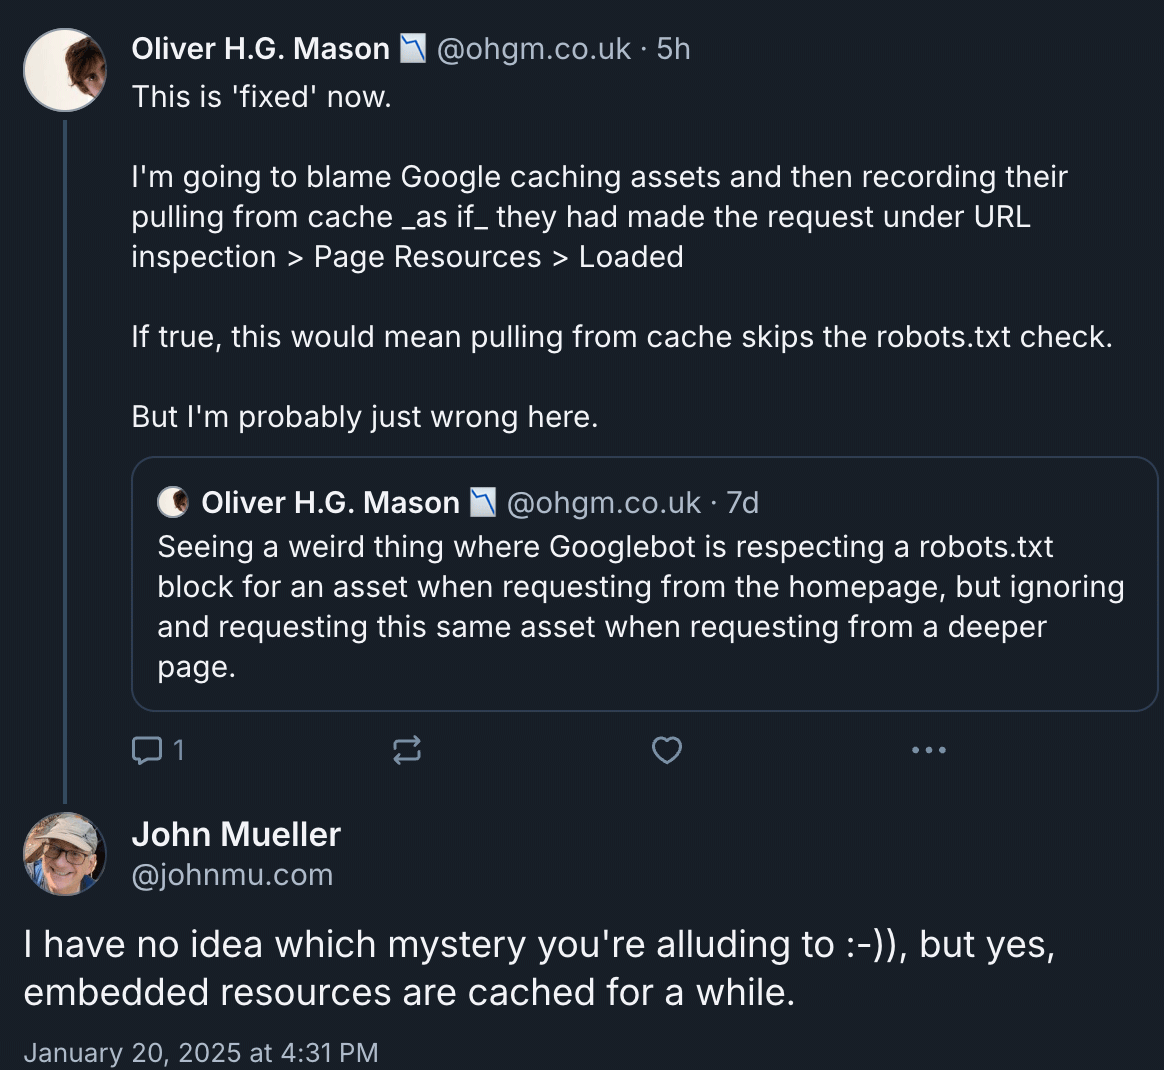Click John Mueller's profile avatar
The height and width of the screenshot is (1070, 1164).
click(x=65, y=853)
